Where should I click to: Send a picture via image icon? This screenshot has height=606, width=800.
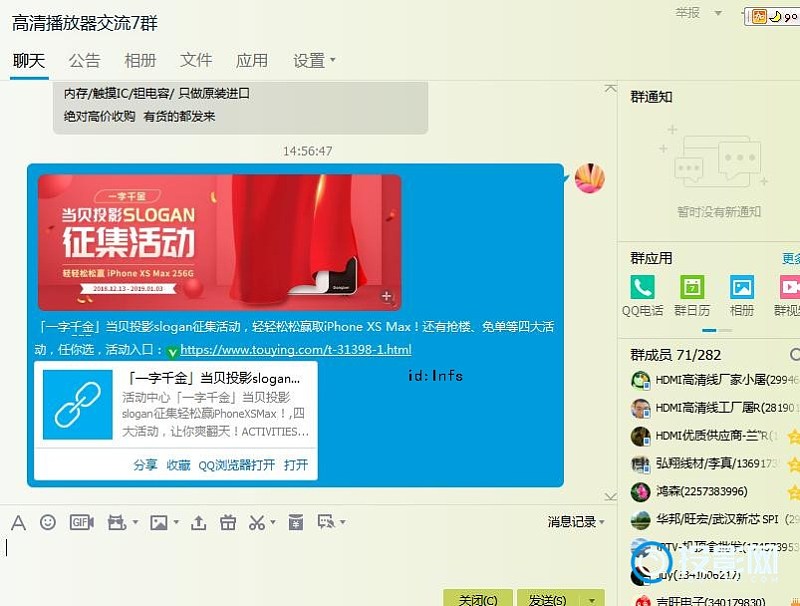159,522
